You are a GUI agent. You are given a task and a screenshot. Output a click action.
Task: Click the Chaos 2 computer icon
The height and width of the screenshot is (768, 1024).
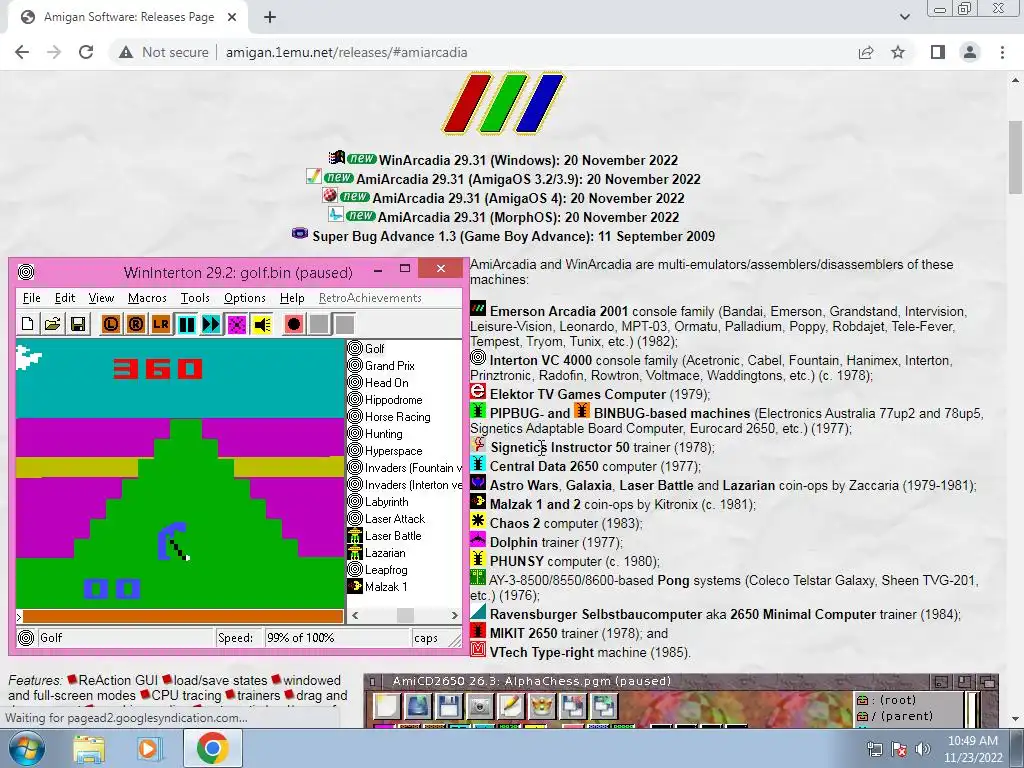click(478, 521)
